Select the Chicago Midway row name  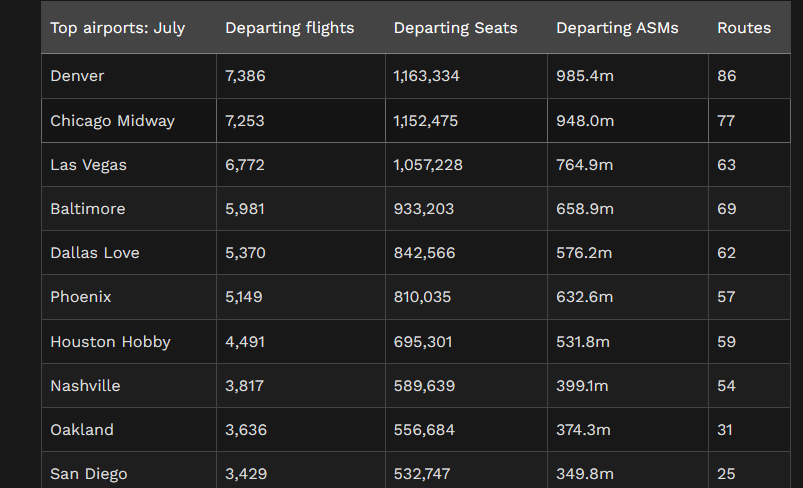(x=112, y=121)
